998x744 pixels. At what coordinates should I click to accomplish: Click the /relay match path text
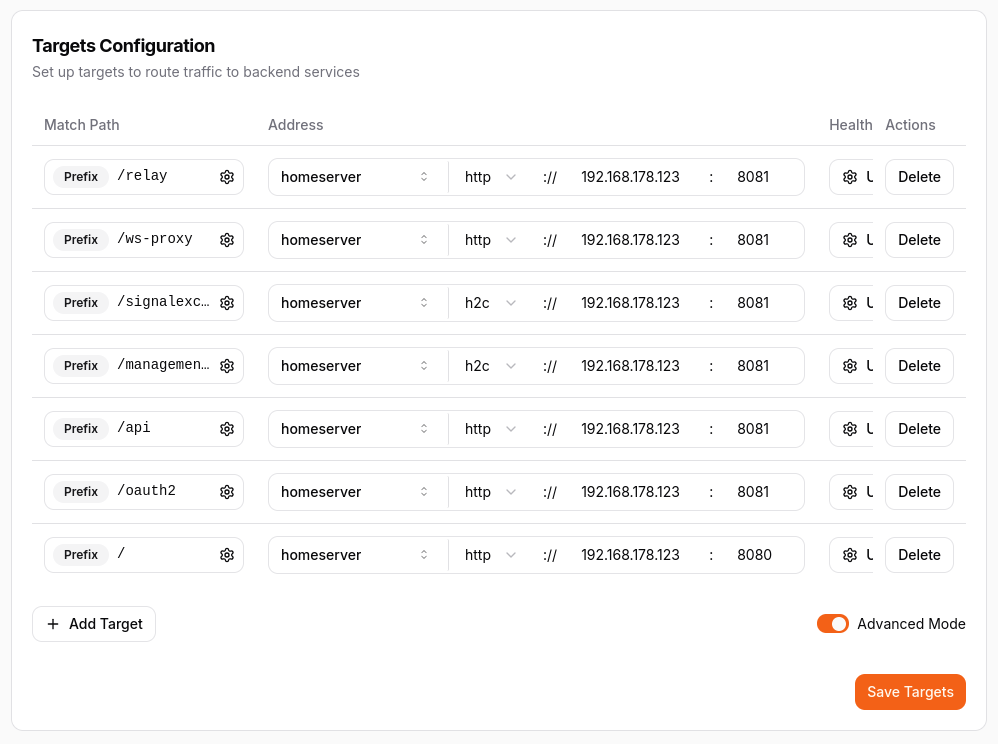pyautogui.click(x=143, y=177)
